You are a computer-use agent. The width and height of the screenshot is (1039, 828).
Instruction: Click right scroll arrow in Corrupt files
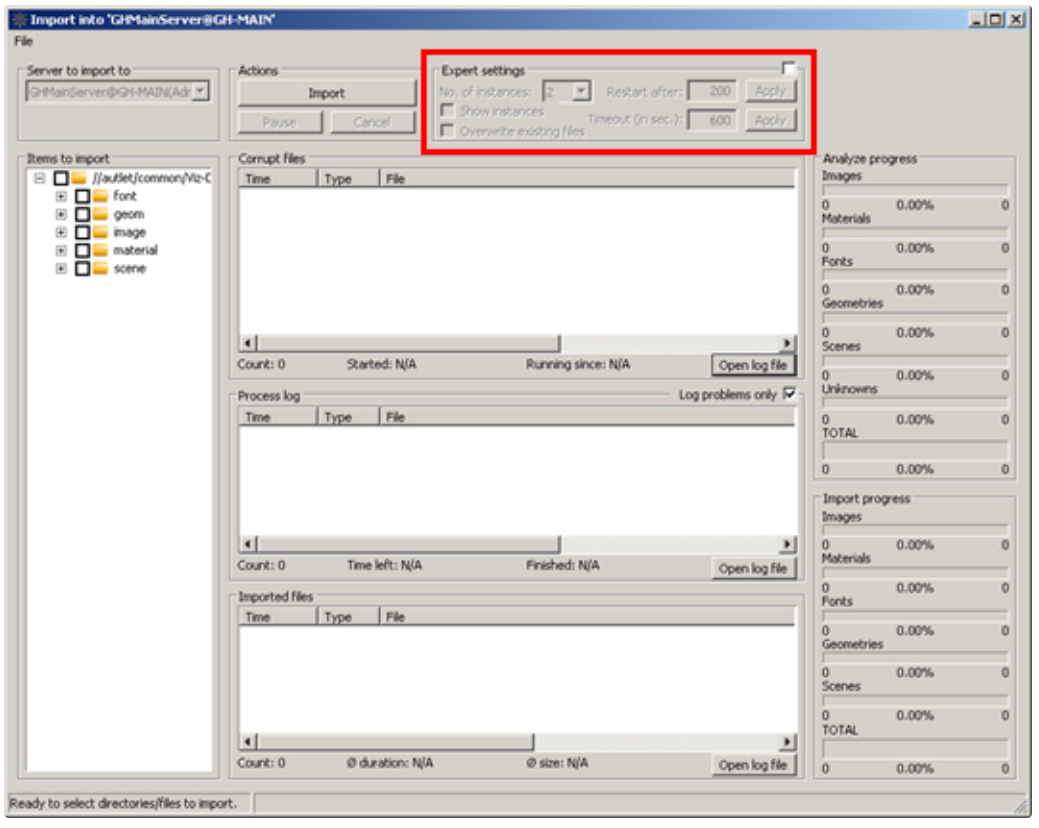click(787, 343)
